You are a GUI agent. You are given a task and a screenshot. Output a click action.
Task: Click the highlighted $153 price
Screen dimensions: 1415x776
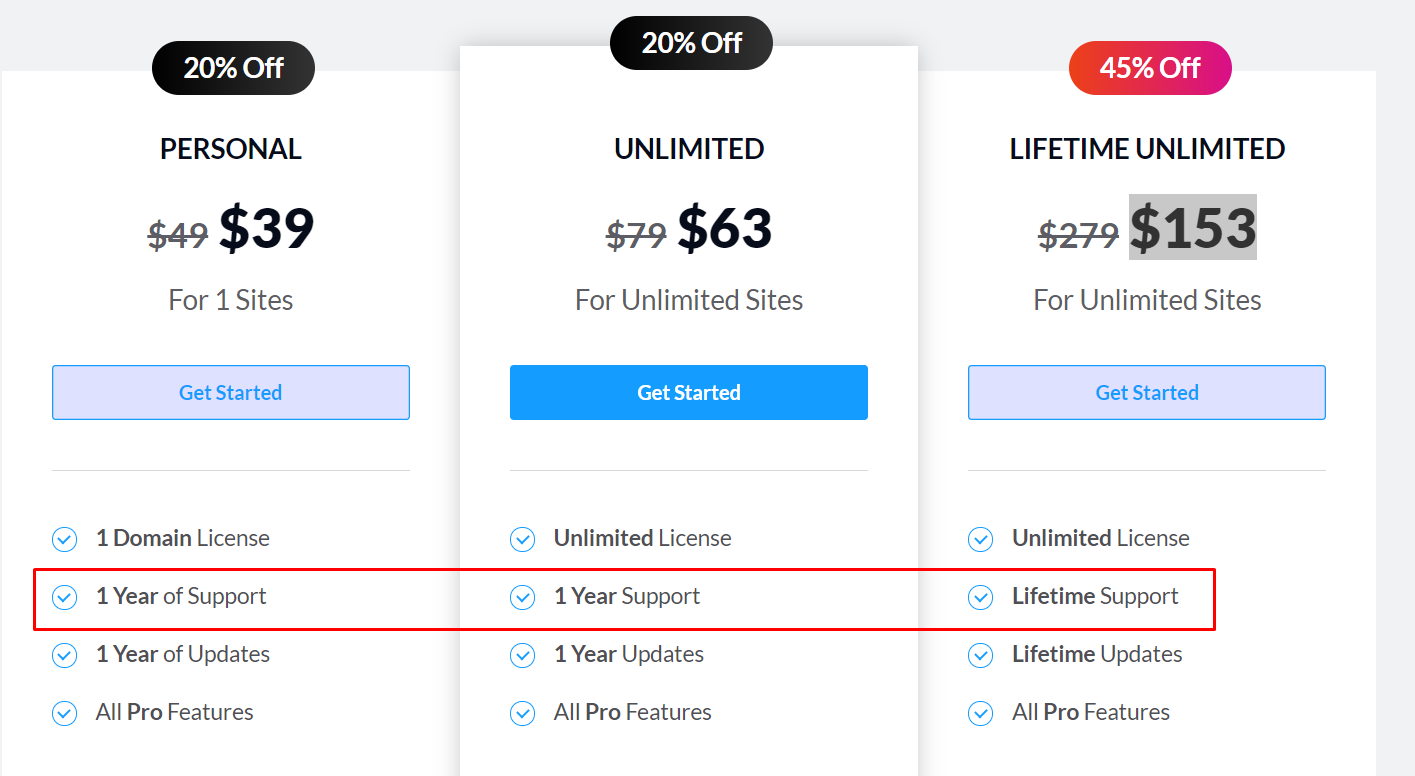pyautogui.click(x=1193, y=227)
